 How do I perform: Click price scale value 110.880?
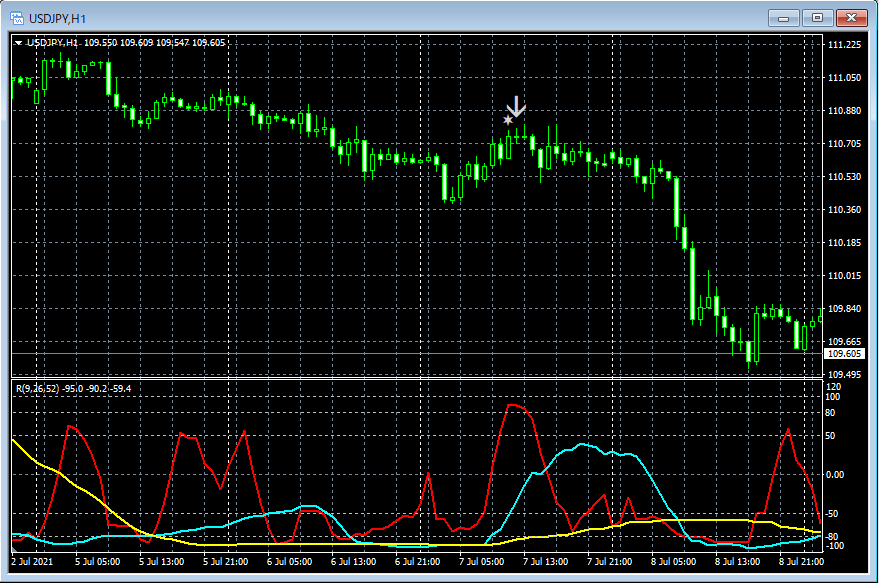845,111
